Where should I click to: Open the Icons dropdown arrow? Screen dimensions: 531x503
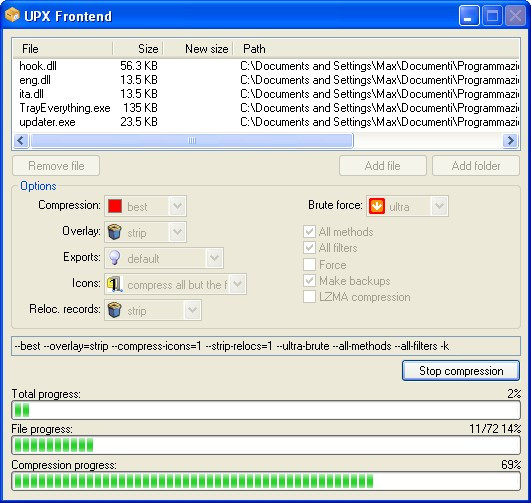pyautogui.click(x=238, y=284)
